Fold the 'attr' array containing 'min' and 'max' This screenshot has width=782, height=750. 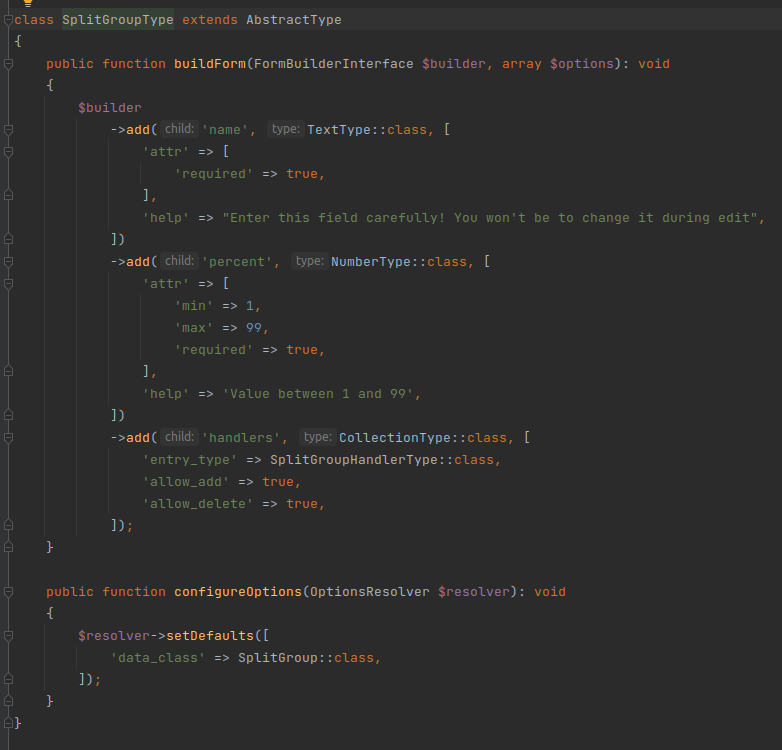[8, 284]
